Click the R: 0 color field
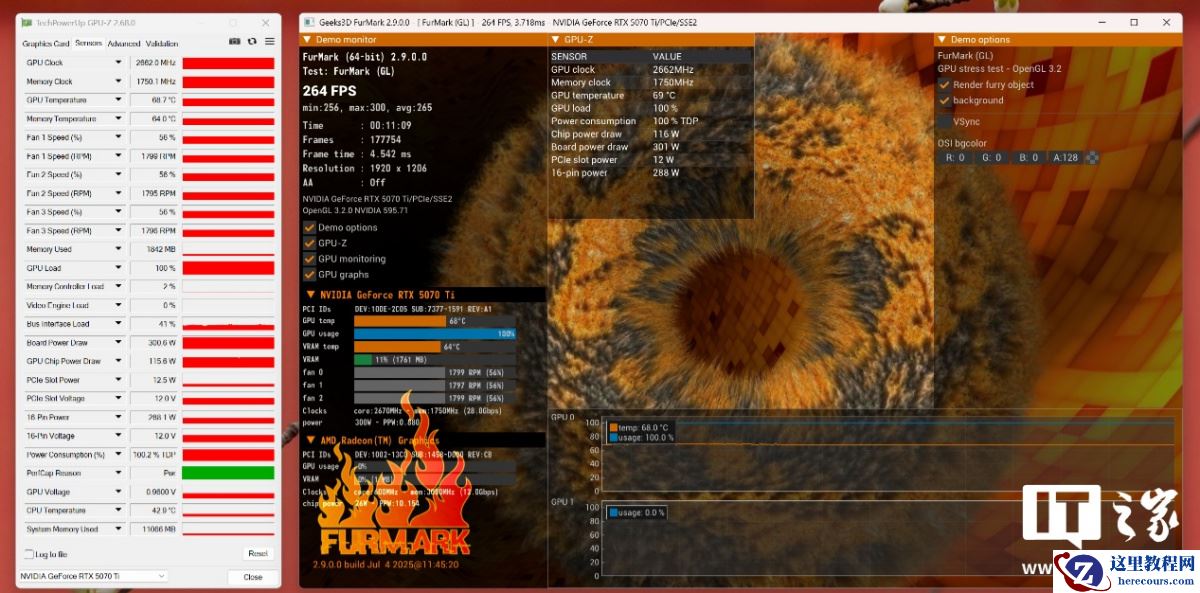 (955, 157)
